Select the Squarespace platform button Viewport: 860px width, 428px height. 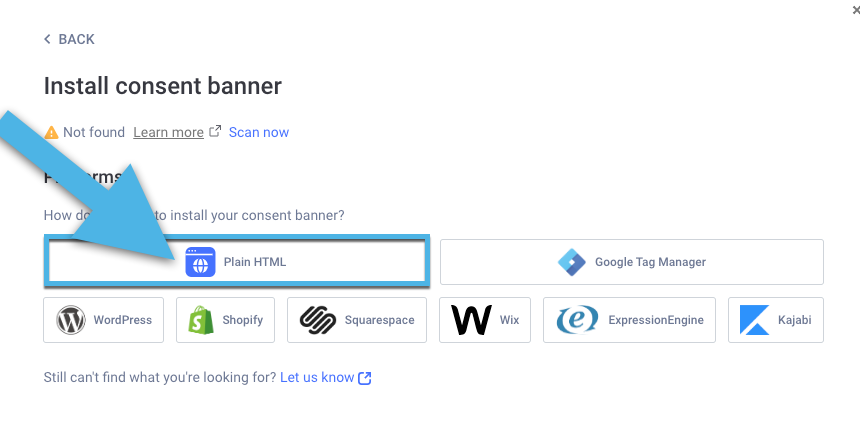pos(357,320)
